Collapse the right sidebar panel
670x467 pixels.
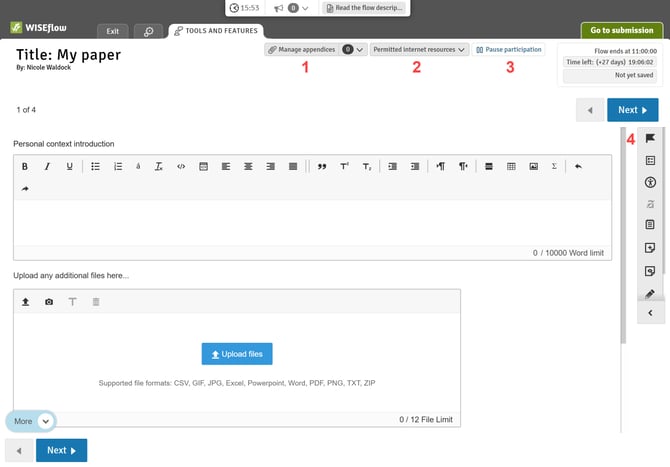pos(650,313)
